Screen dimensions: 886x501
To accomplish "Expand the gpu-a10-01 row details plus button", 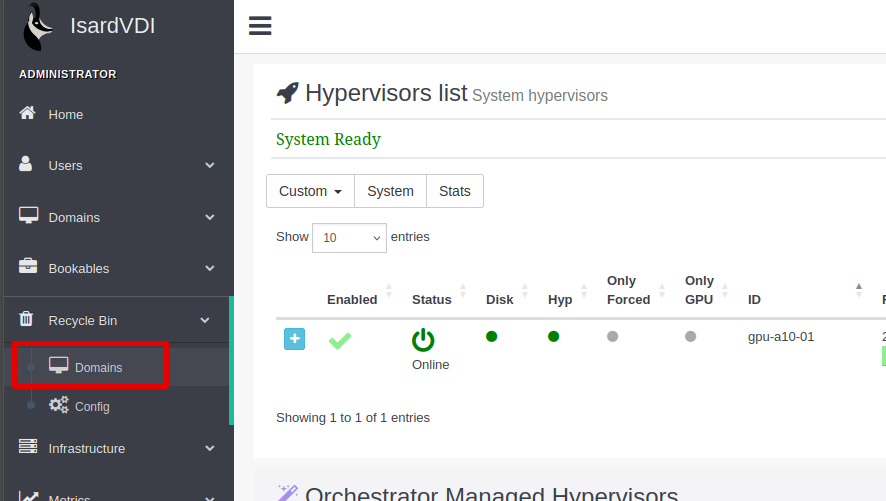I will [294, 339].
